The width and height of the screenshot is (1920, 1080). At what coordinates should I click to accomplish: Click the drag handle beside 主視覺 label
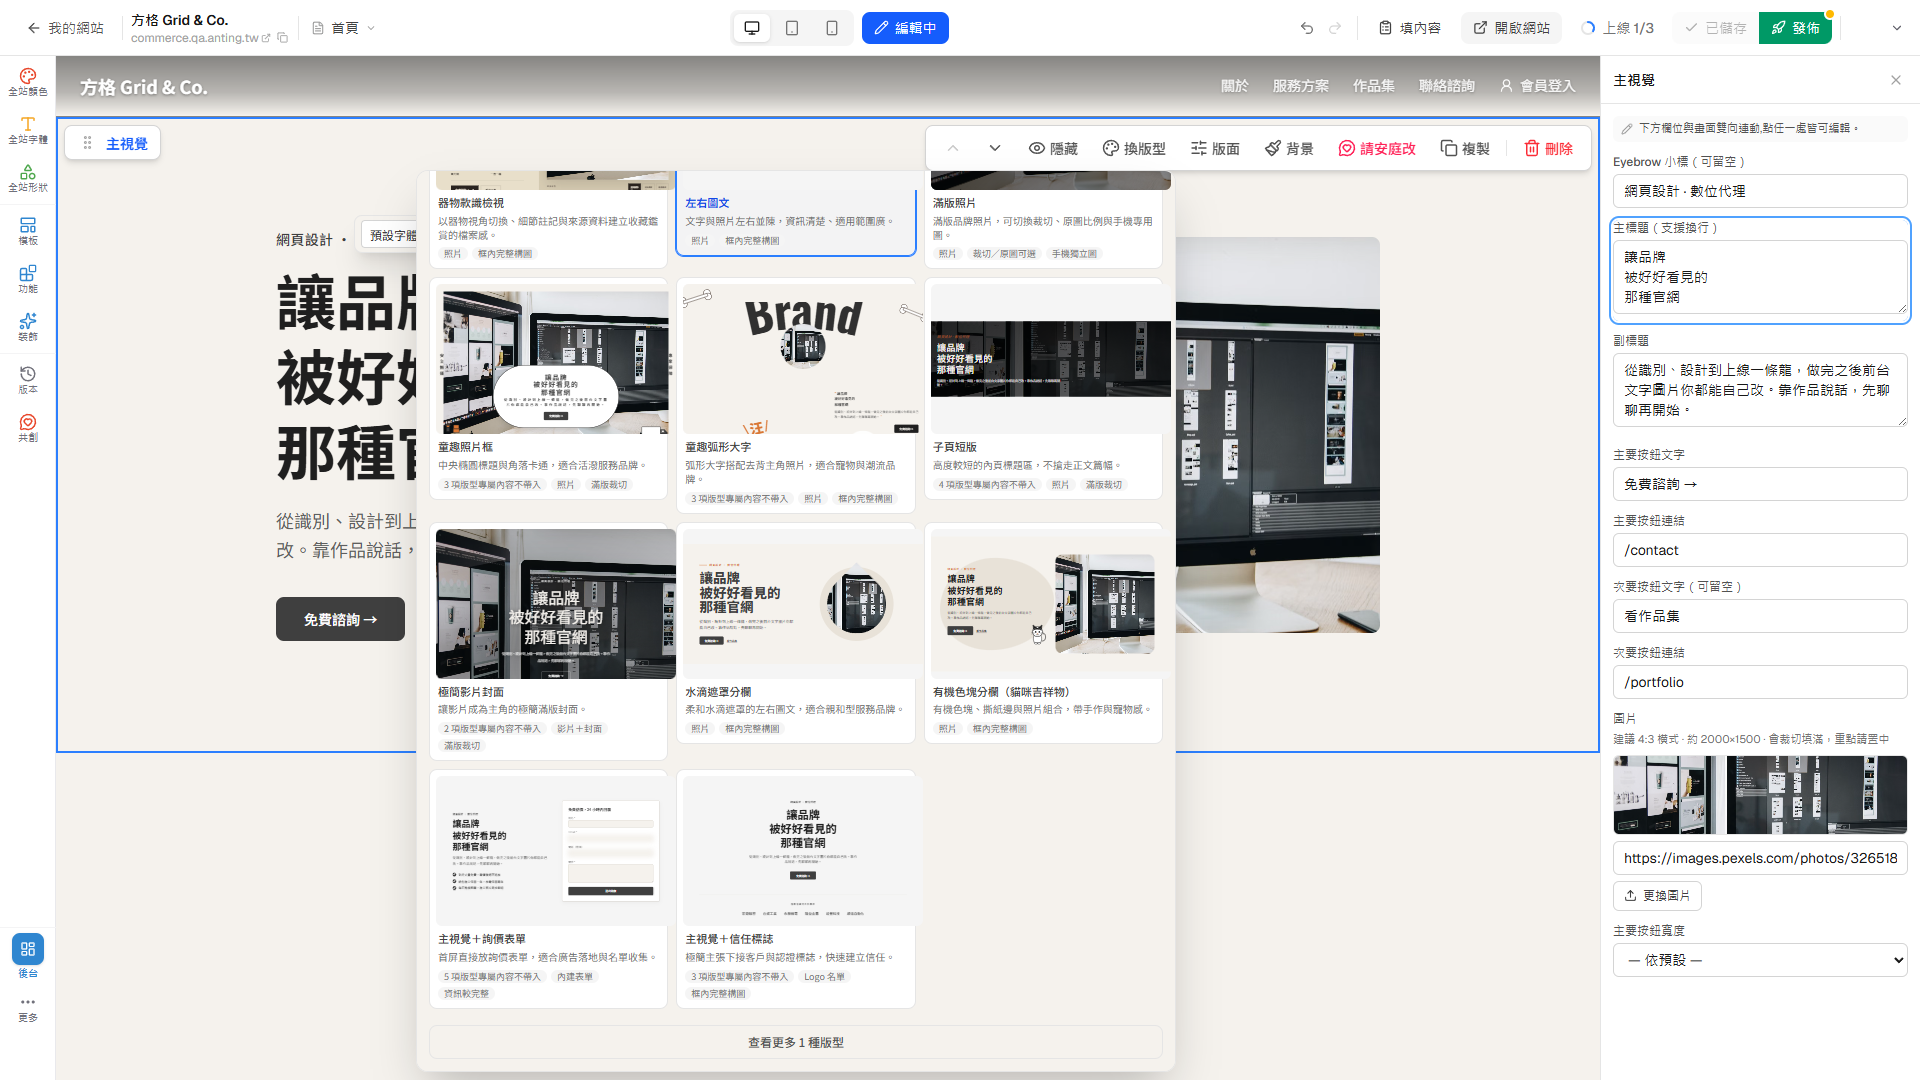88,143
